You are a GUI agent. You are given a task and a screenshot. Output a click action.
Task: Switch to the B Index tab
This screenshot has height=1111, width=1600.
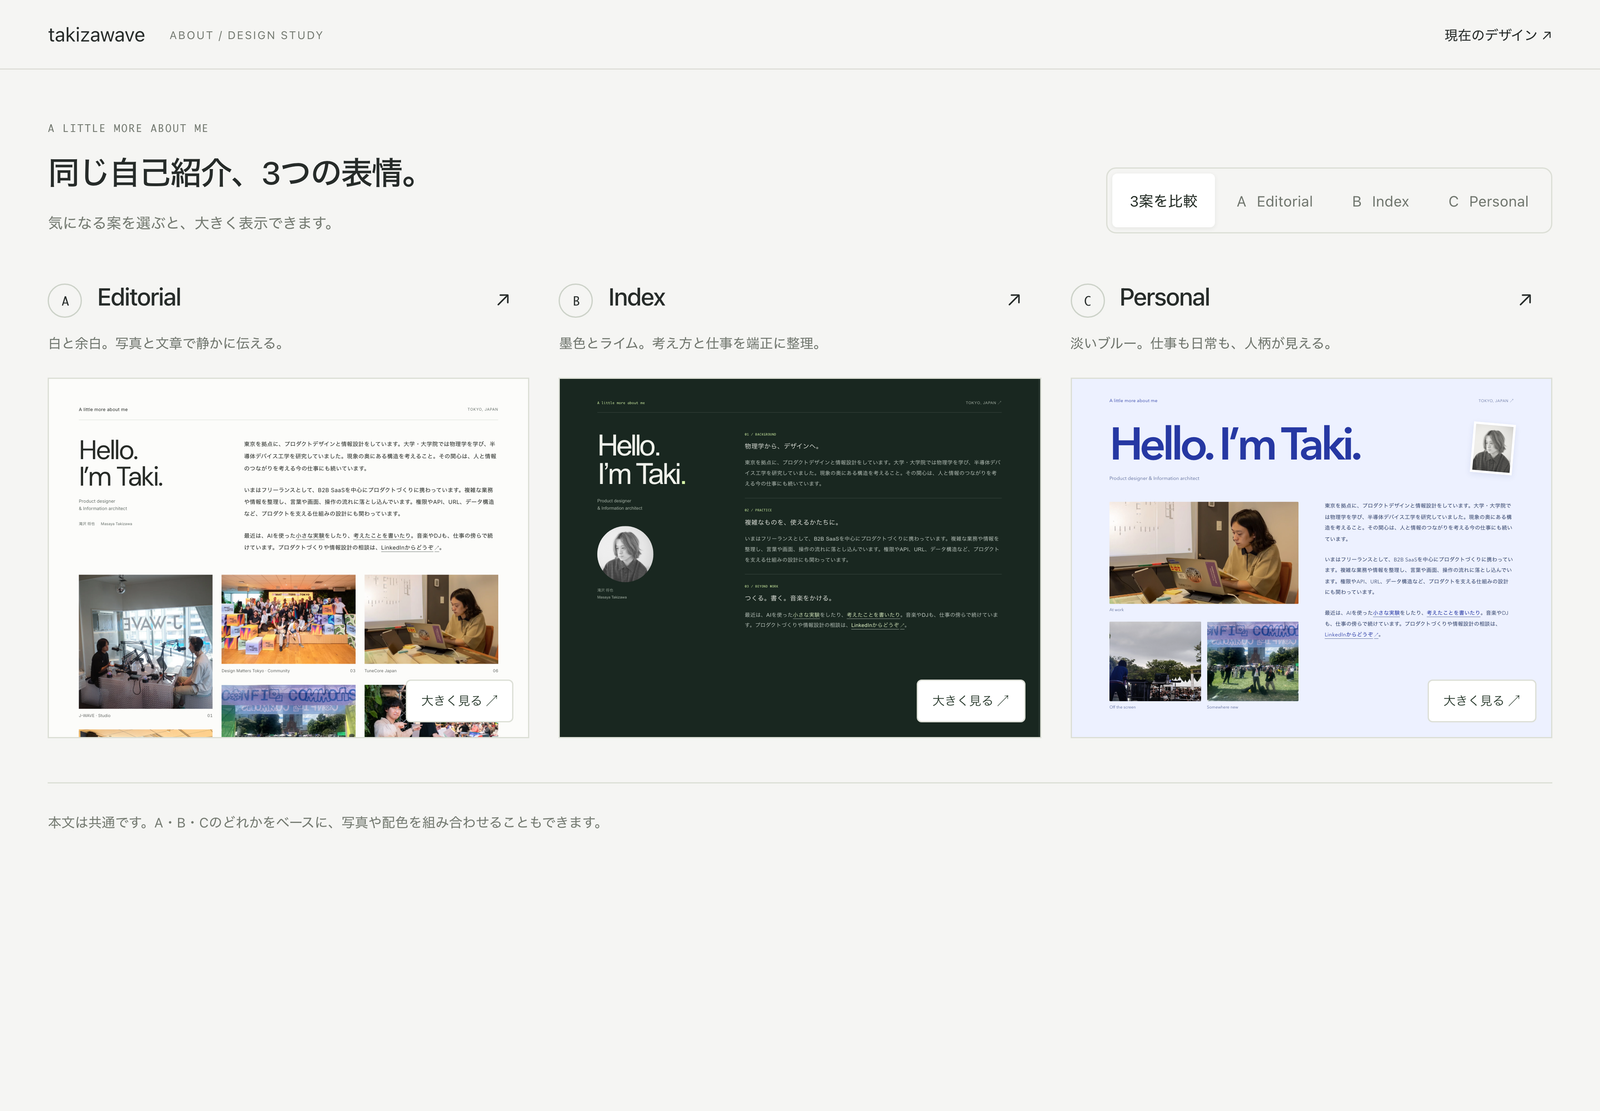pos(1380,201)
